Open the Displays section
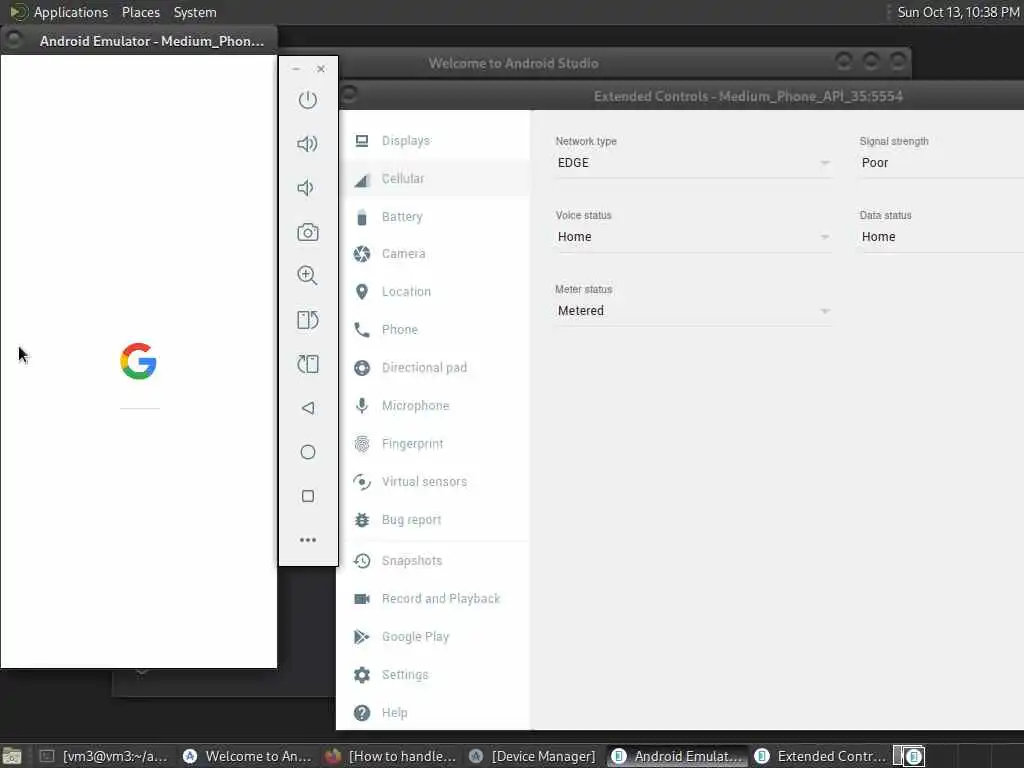The height and width of the screenshot is (768, 1024). coord(434,140)
